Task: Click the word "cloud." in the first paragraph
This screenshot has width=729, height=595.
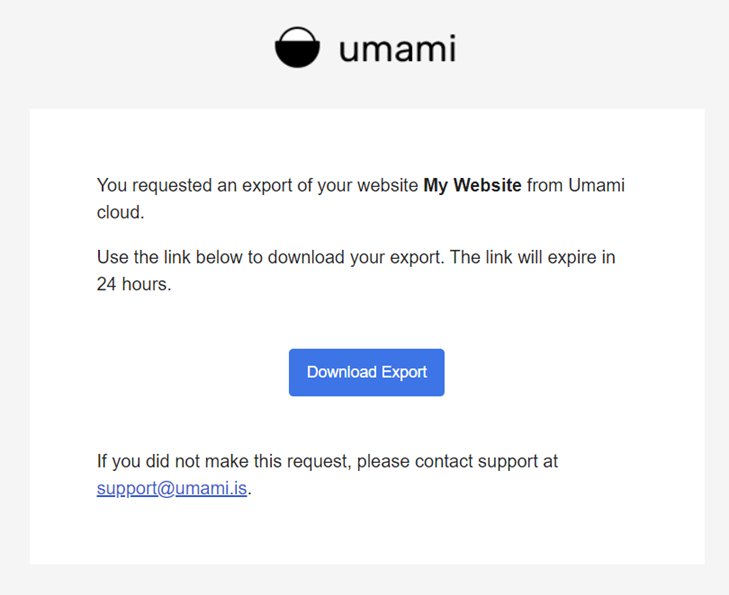Action: click(120, 213)
